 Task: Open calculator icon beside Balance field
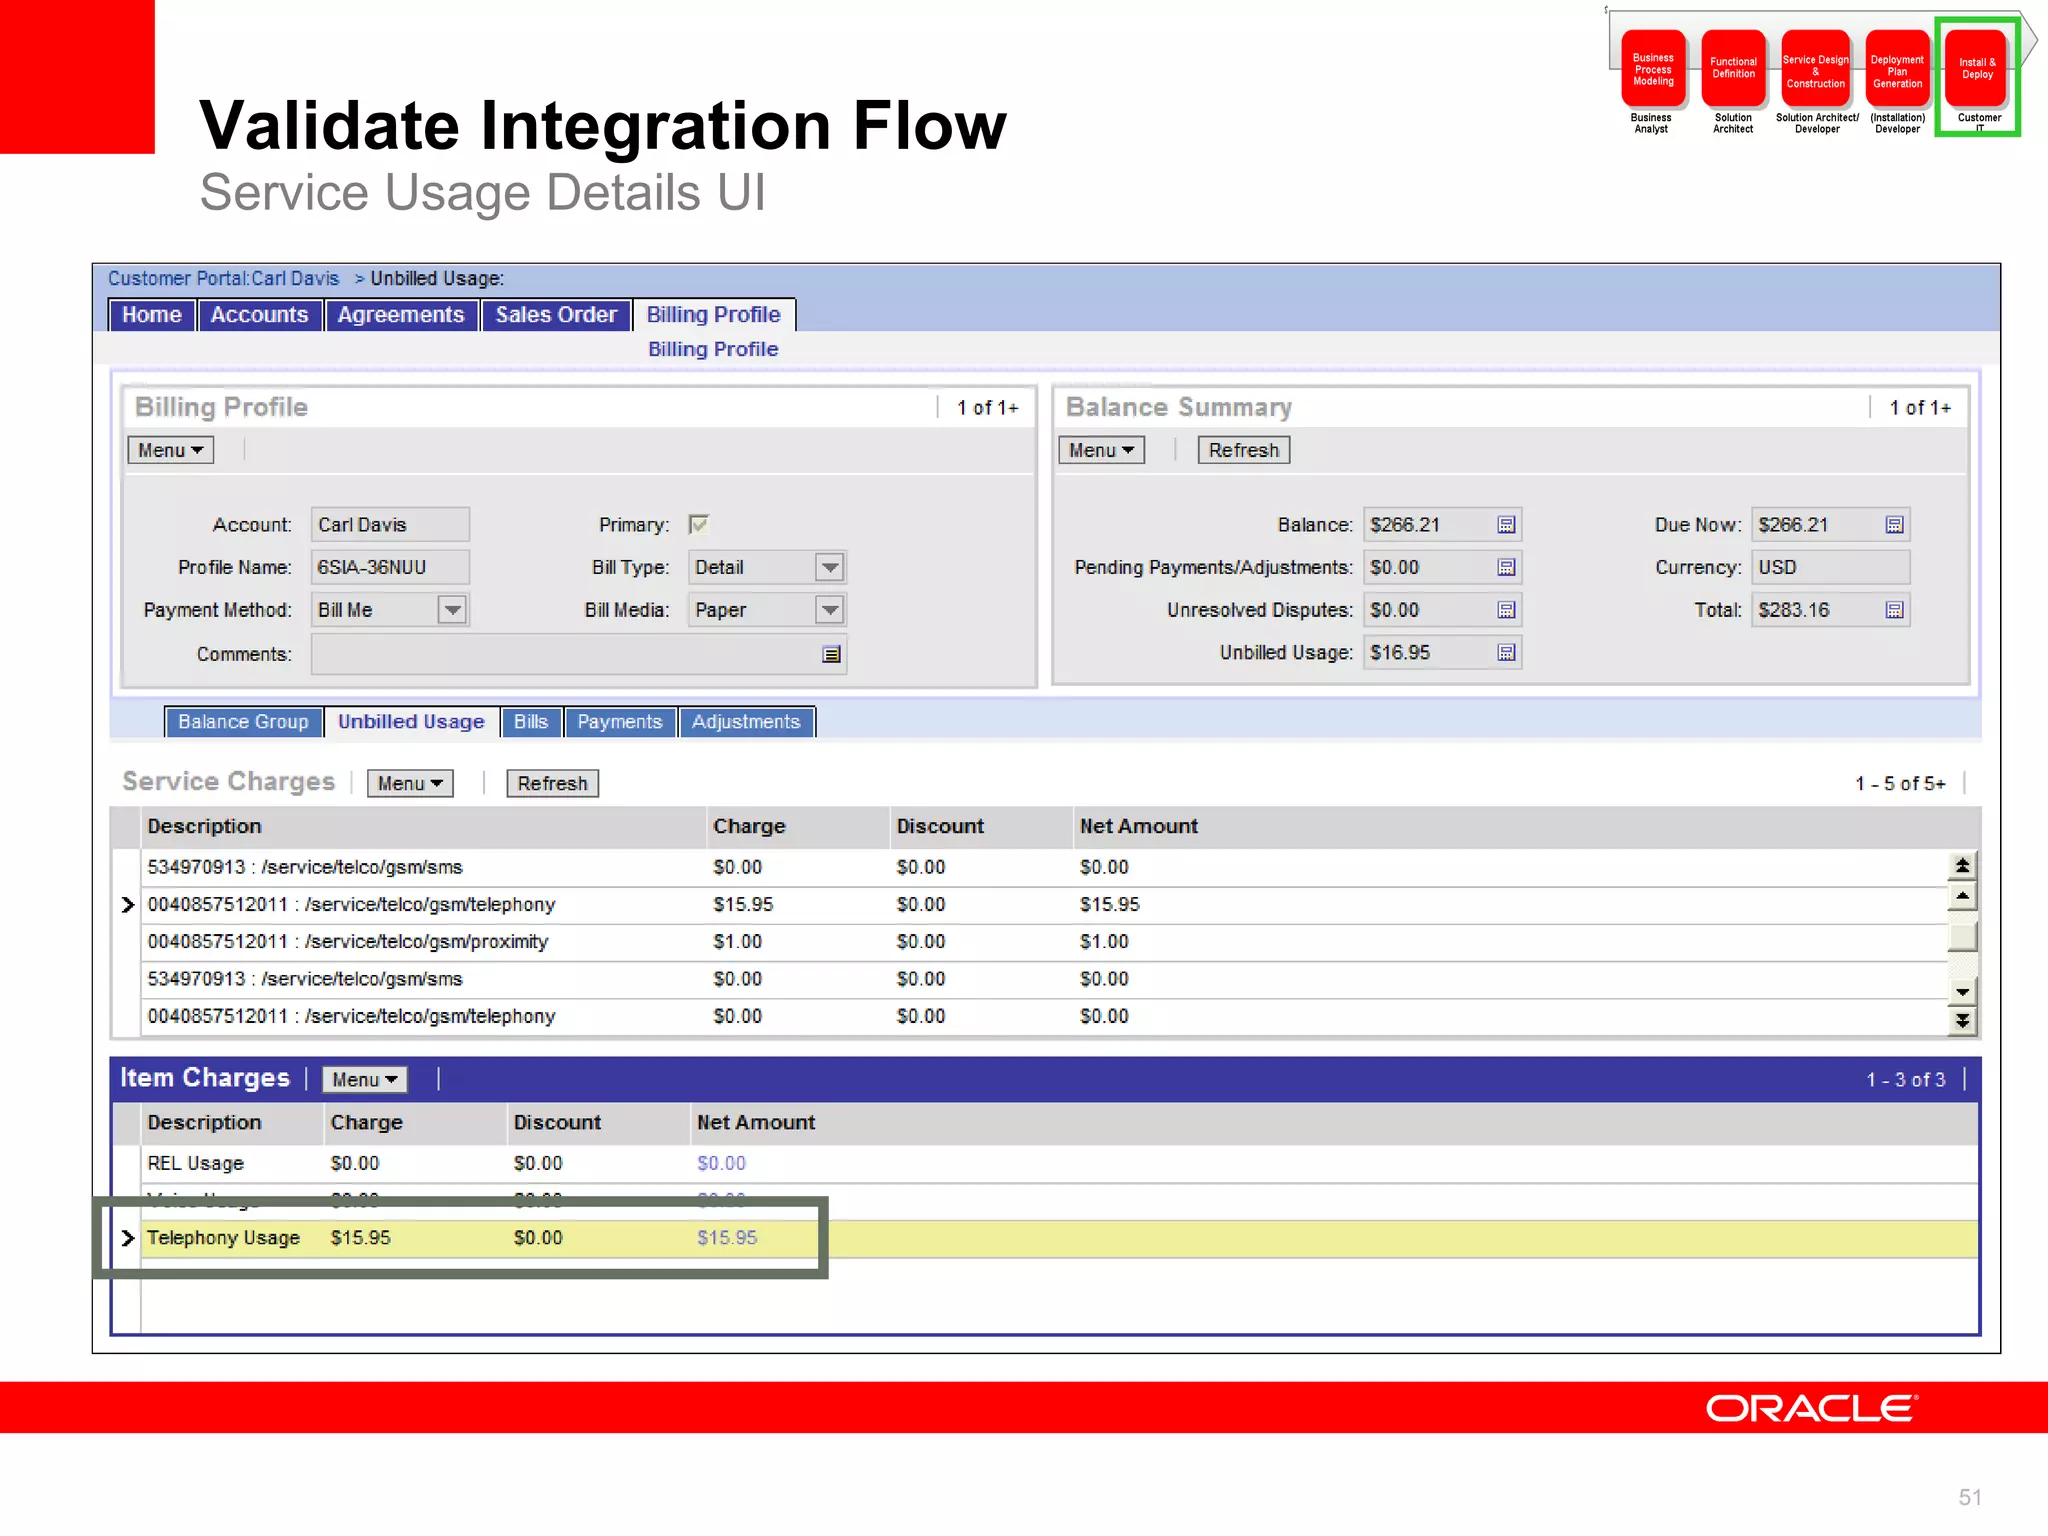1506,525
